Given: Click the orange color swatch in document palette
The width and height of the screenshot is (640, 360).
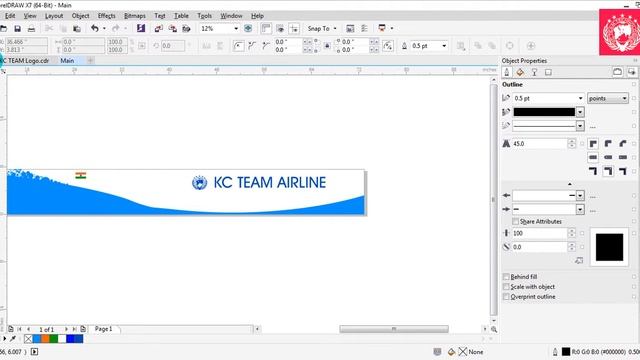Looking at the screenshot, I should (45, 338).
